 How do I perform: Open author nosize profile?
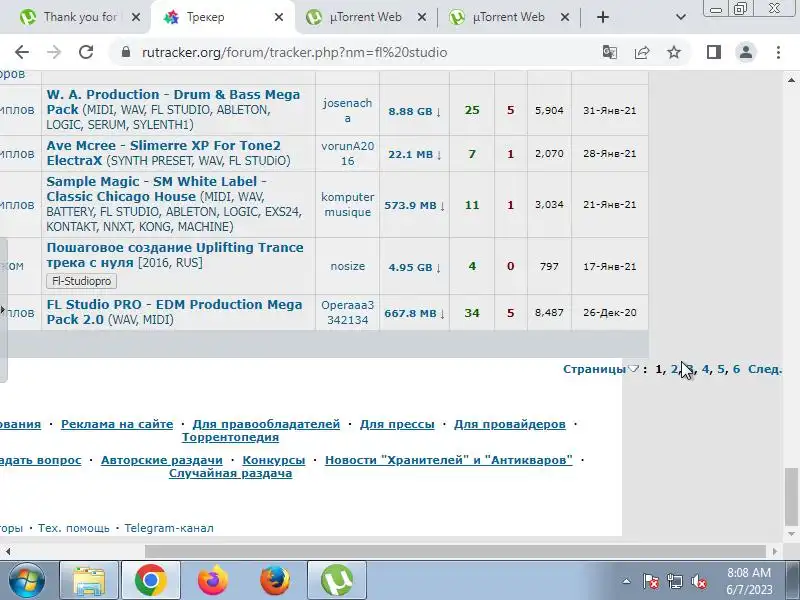[347, 266]
